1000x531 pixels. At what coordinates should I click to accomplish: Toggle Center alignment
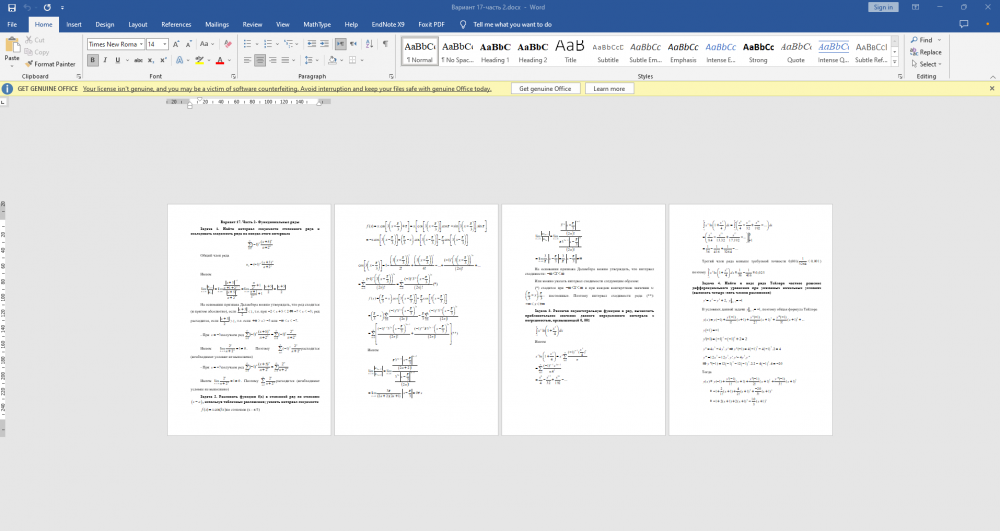coord(260,60)
